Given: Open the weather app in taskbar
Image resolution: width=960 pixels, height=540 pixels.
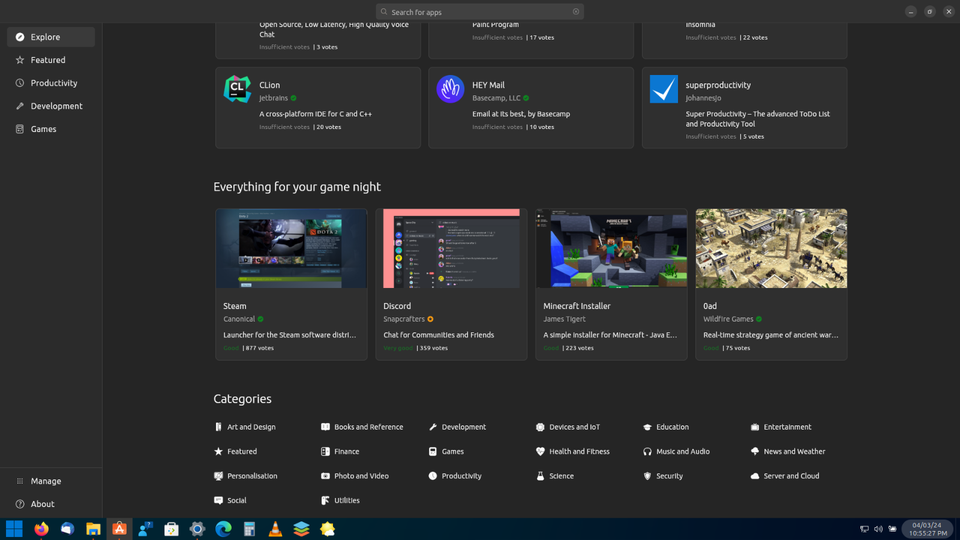Looking at the screenshot, I should point(328,529).
